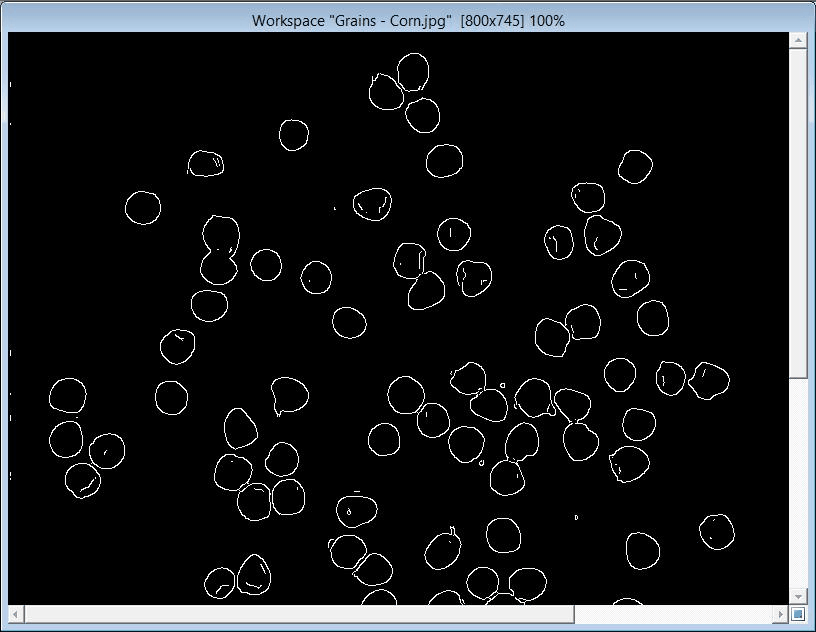Click the vertical scrollbar up arrow
The height and width of the screenshot is (632, 816).
click(798, 40)
